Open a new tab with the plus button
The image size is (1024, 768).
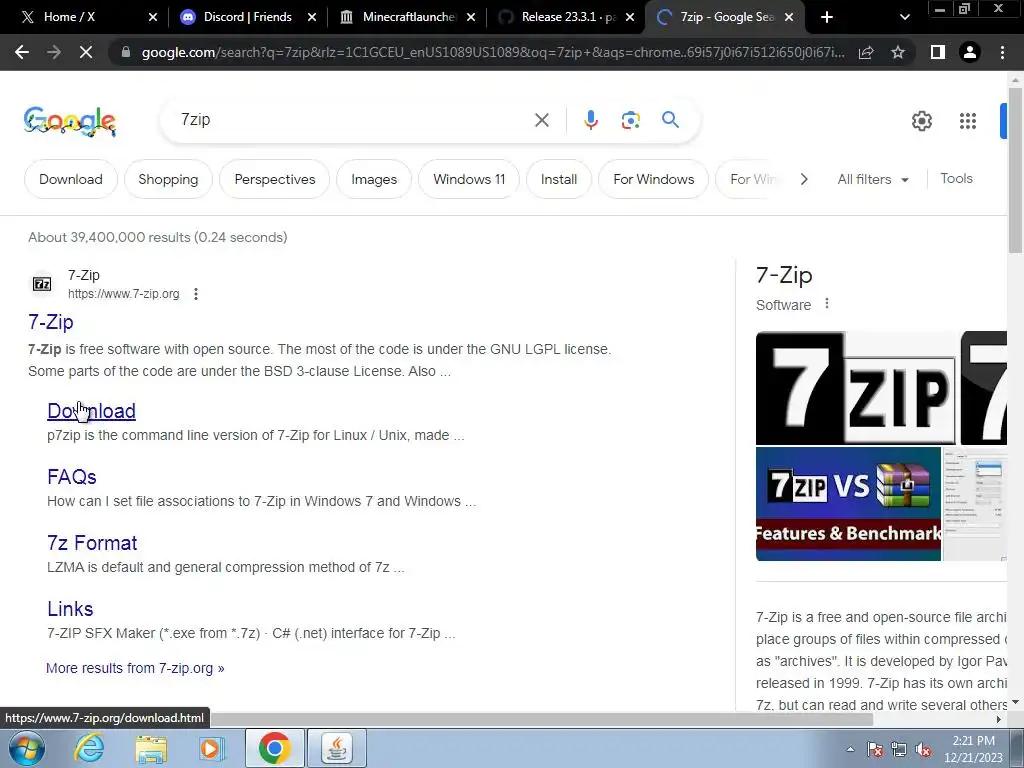(x=827, y=17)
